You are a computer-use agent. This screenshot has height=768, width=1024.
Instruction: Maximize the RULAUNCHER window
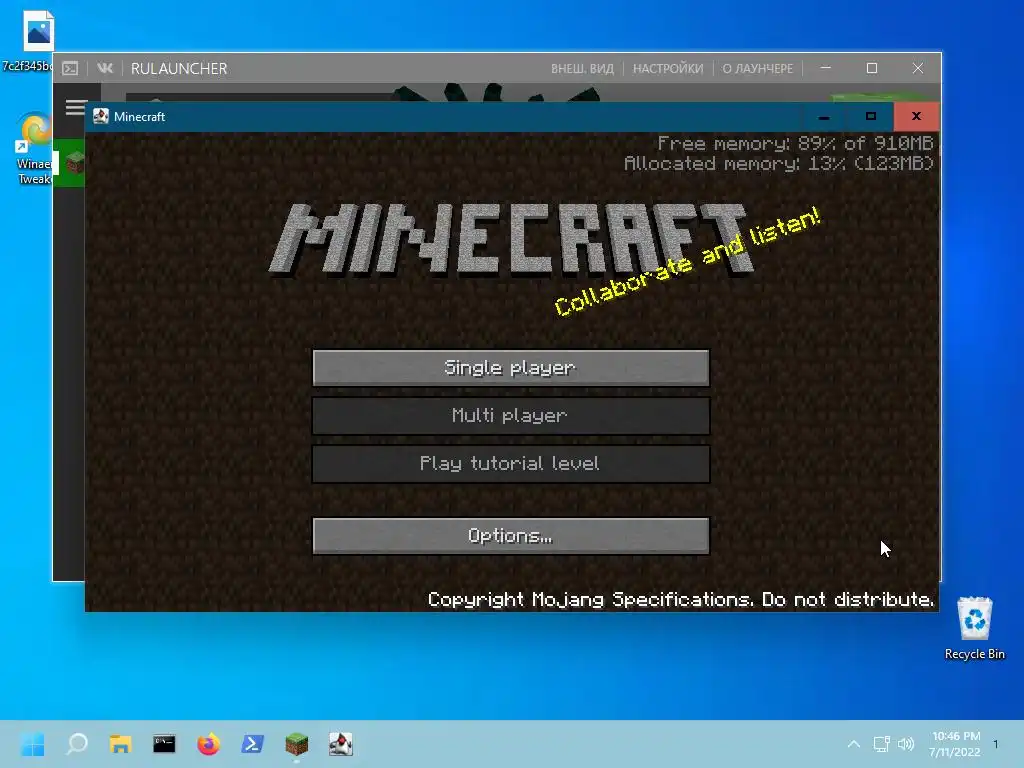[x=872, y=68]
